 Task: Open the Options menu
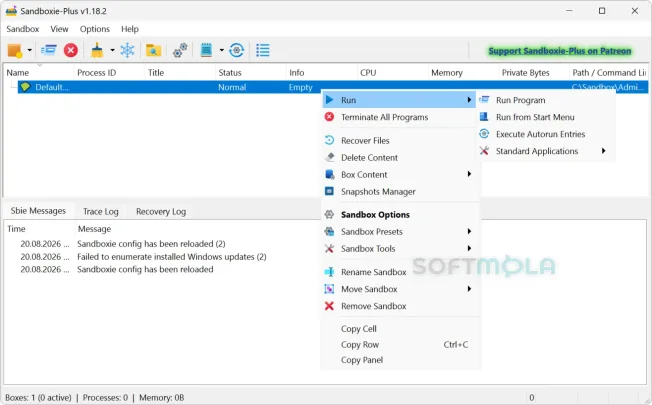(95, 29)
